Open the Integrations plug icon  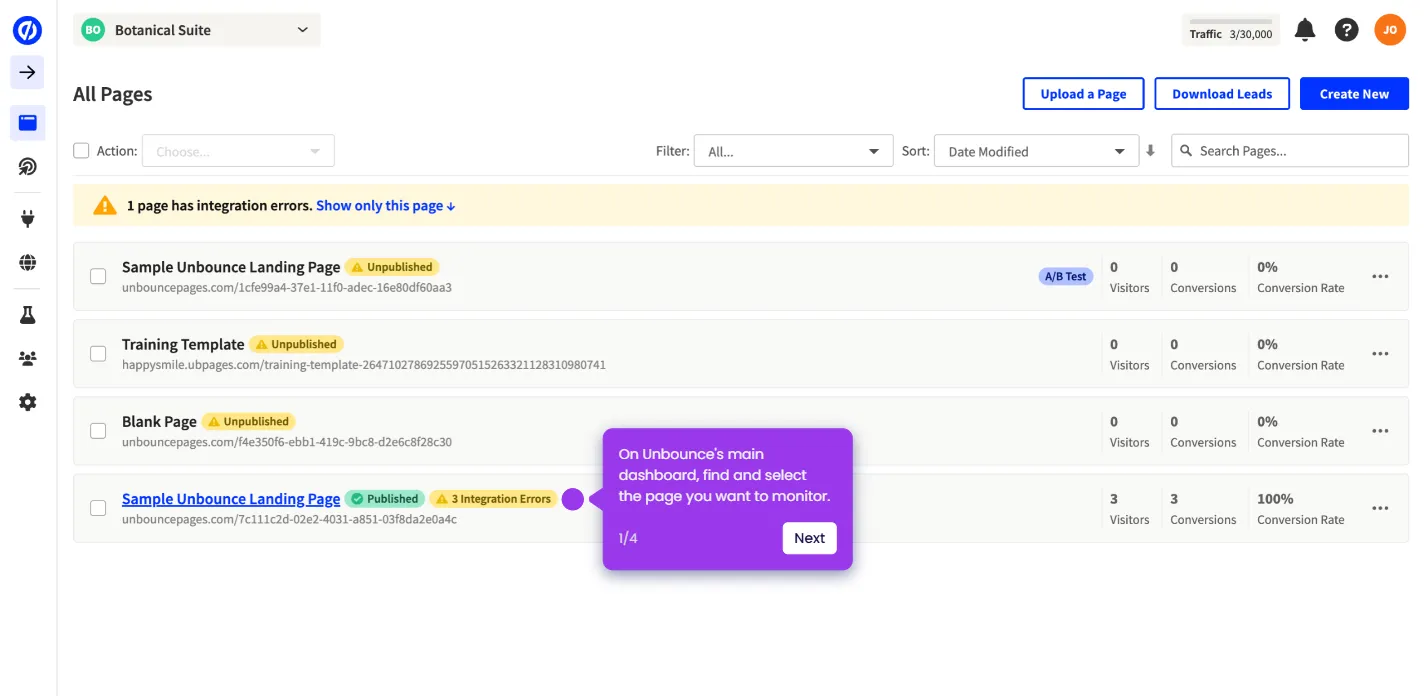point(27,218)
